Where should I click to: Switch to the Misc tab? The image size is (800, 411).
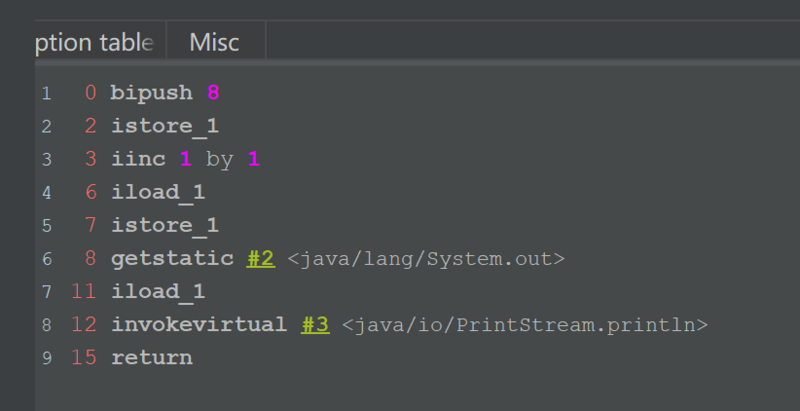215,43
